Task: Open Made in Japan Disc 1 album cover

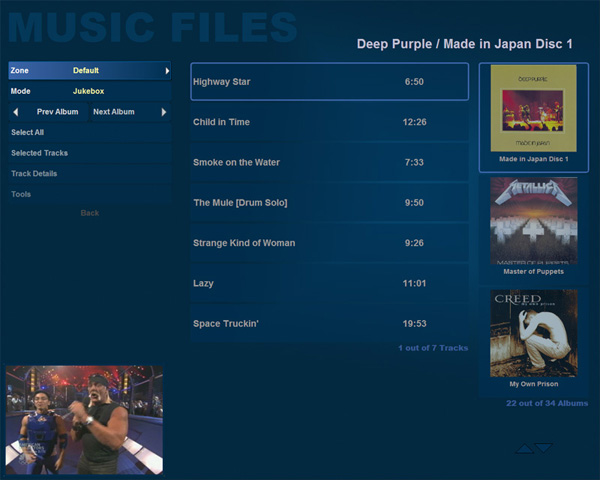Action: pos(533,108)
